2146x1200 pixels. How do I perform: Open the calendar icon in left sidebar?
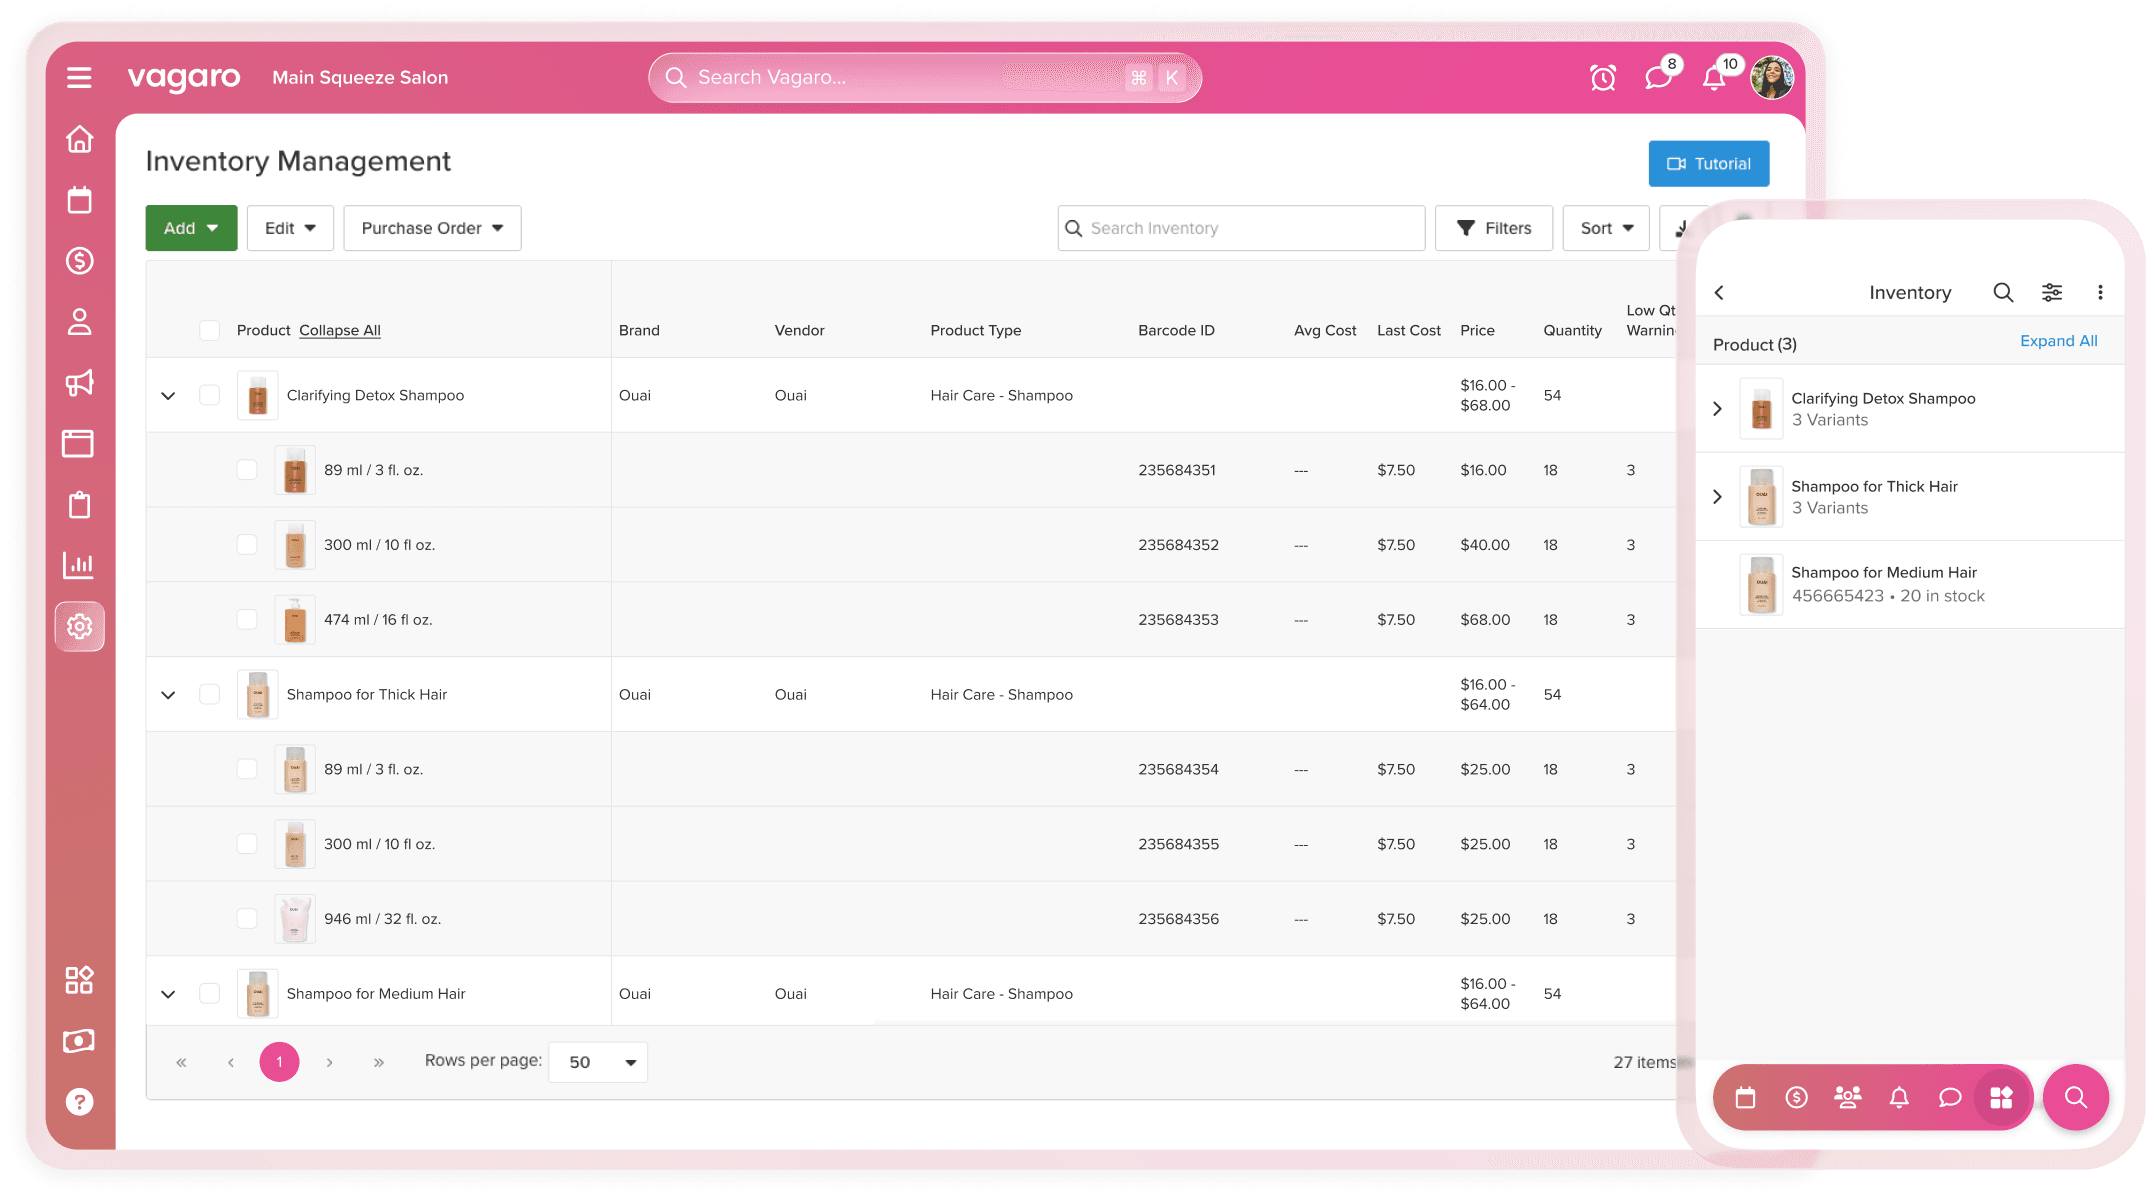79,200
